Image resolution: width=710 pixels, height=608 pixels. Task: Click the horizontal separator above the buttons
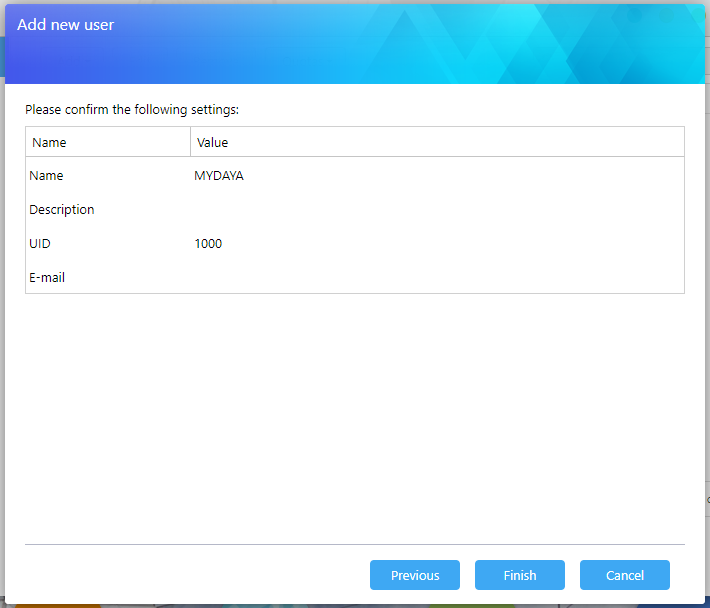[355, 544]
